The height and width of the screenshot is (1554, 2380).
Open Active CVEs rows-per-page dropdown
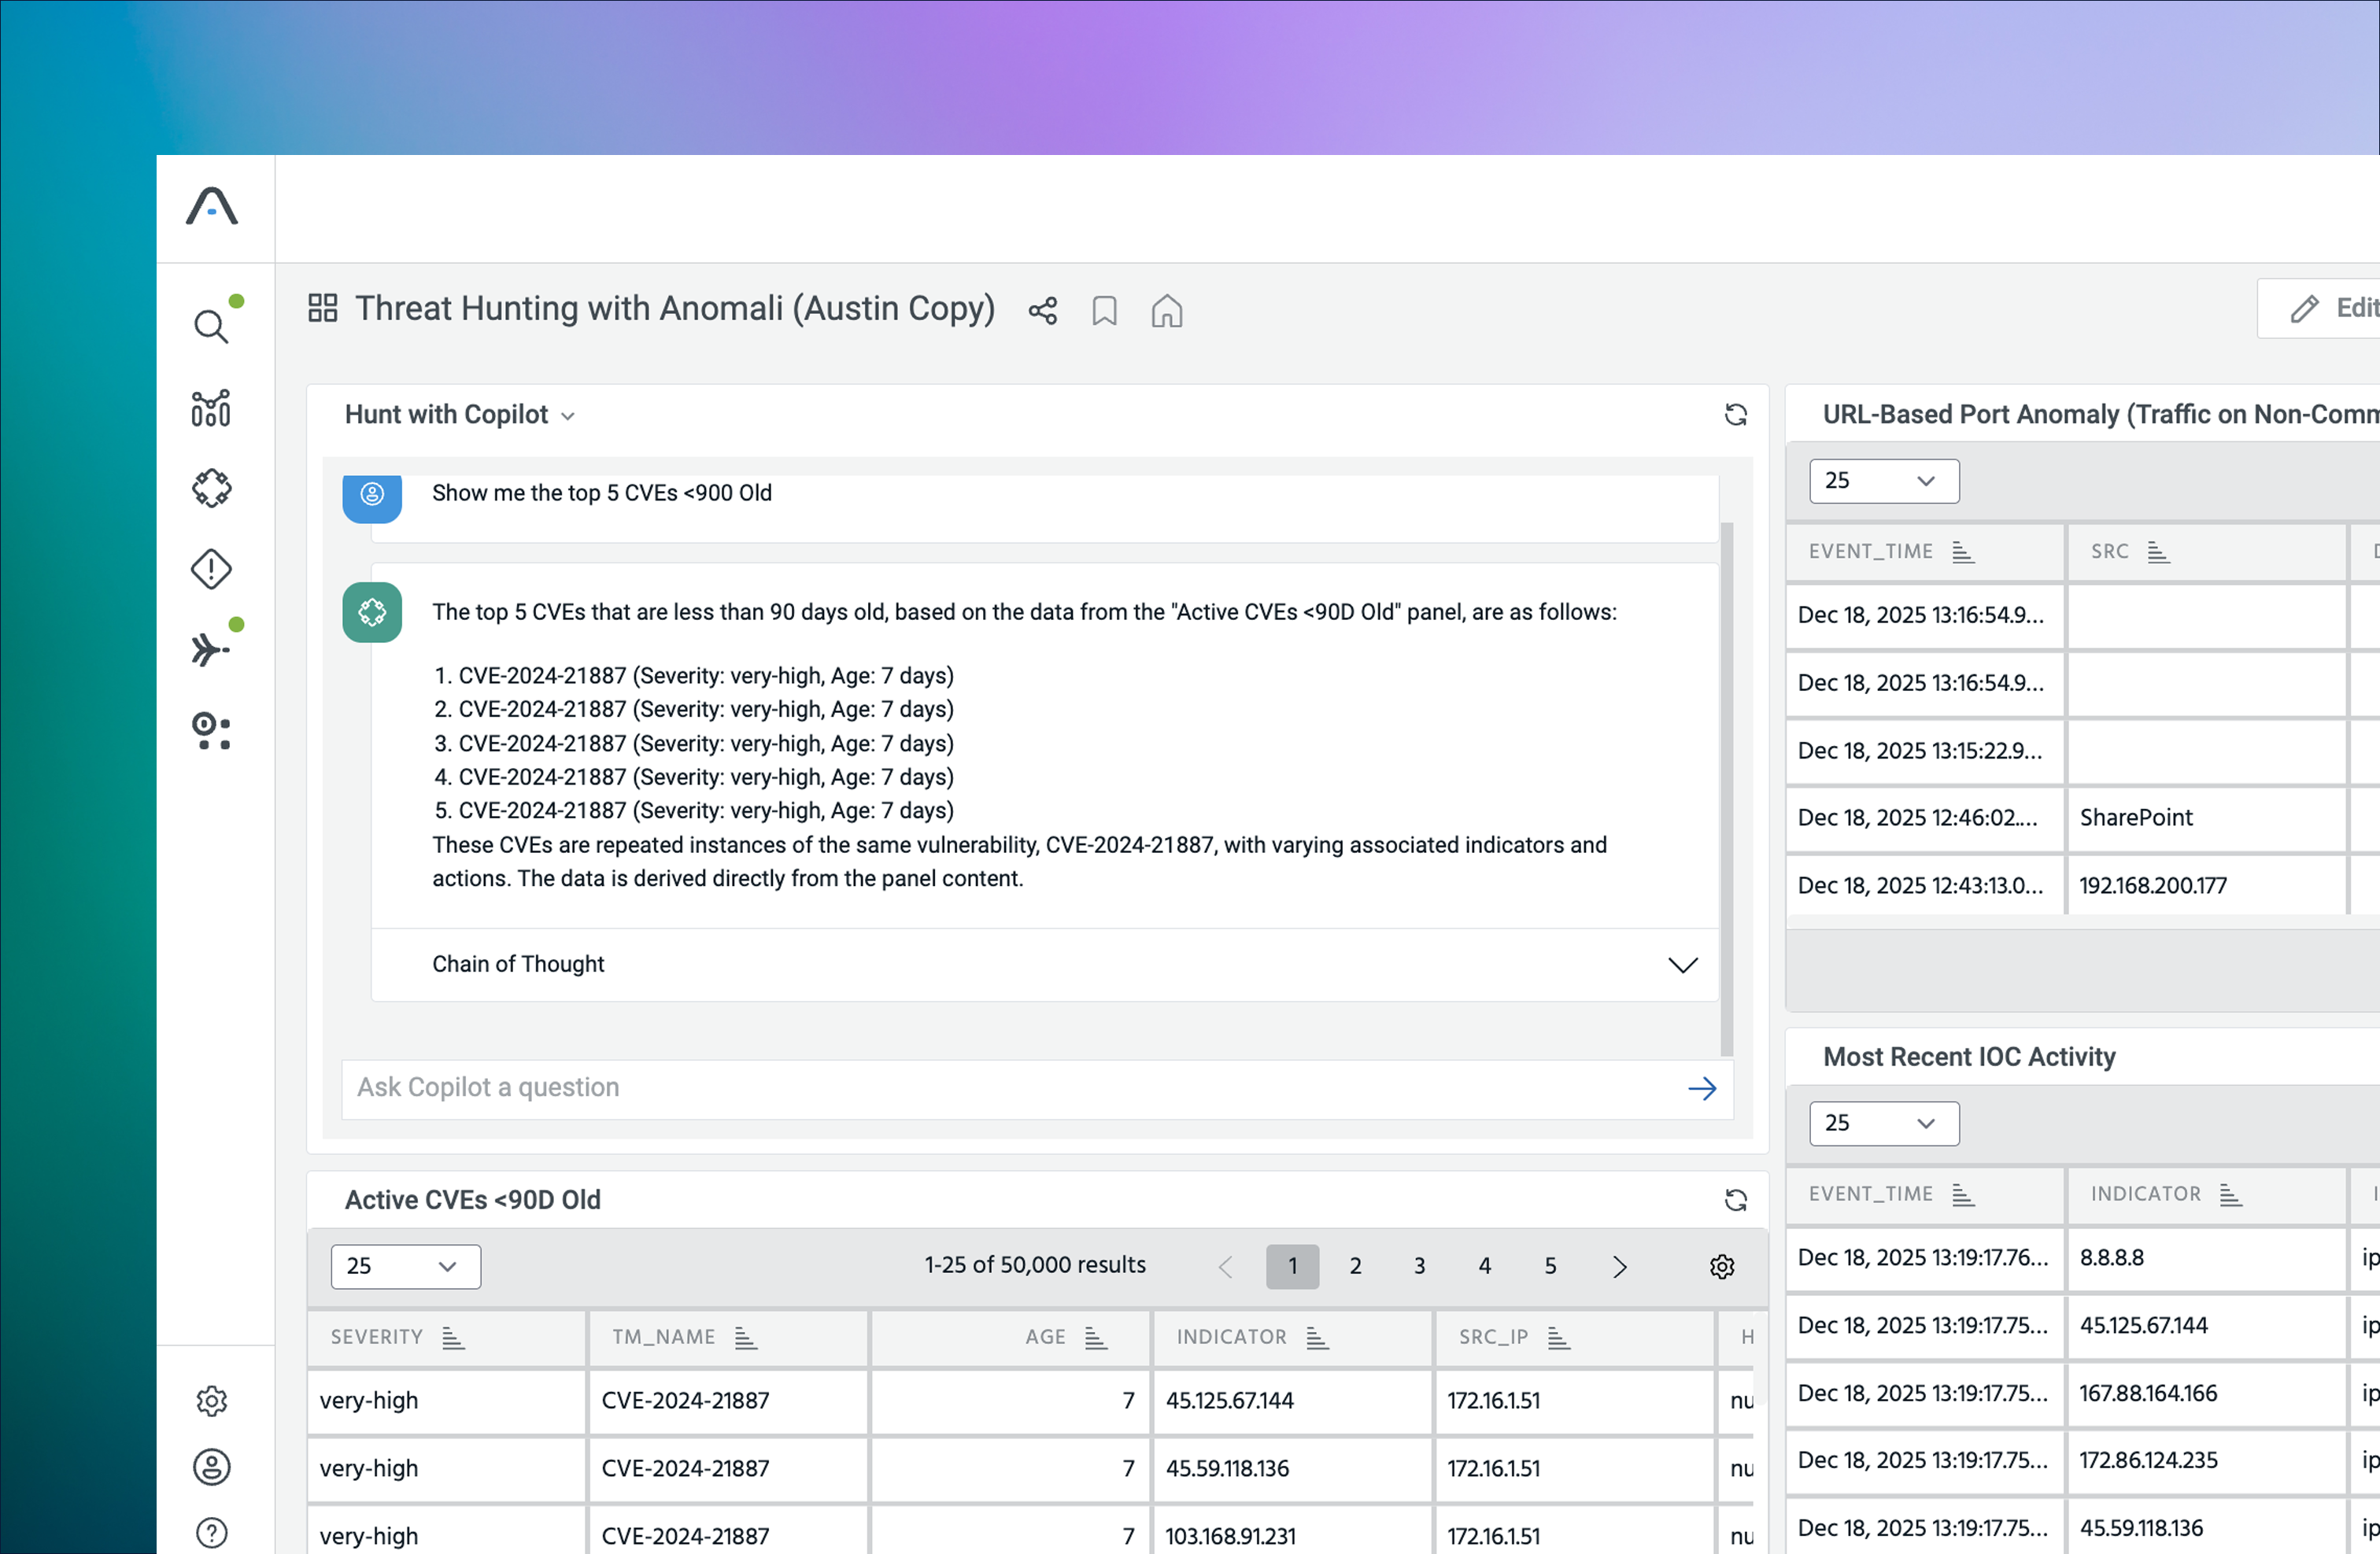coord(405,1266)
